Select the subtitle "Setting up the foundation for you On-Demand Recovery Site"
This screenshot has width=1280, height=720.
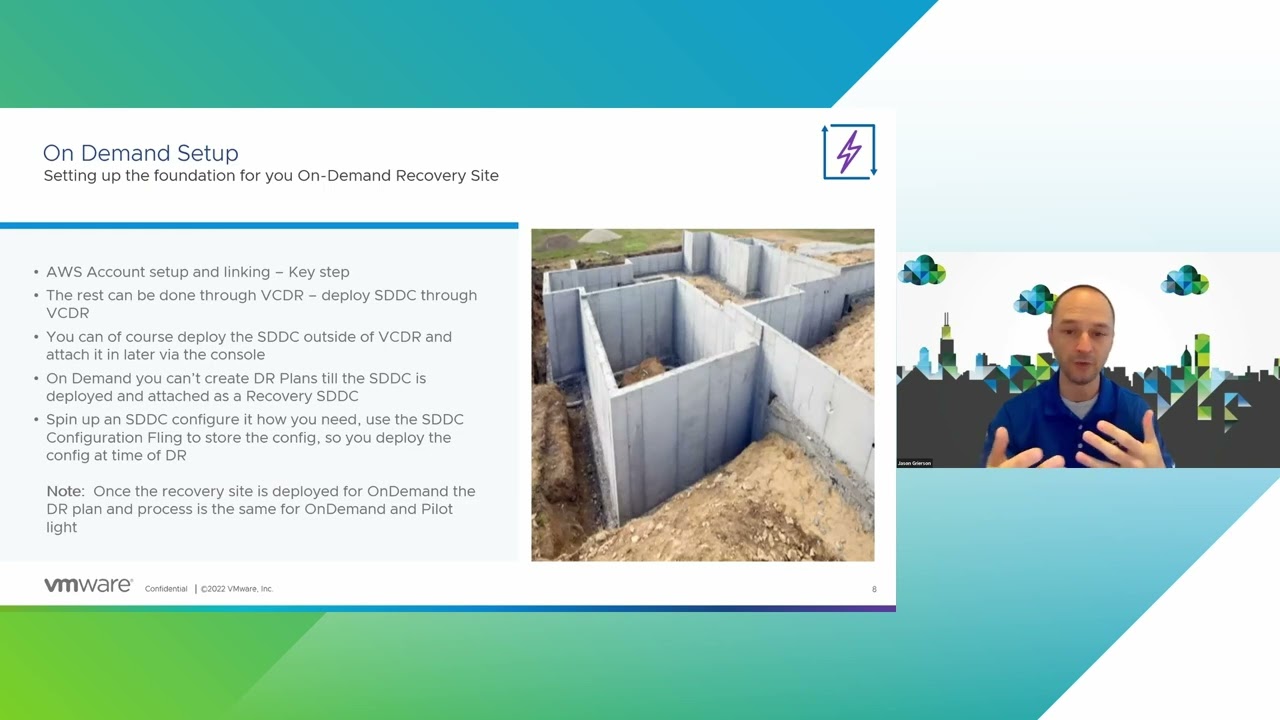[x=271, y=176]
